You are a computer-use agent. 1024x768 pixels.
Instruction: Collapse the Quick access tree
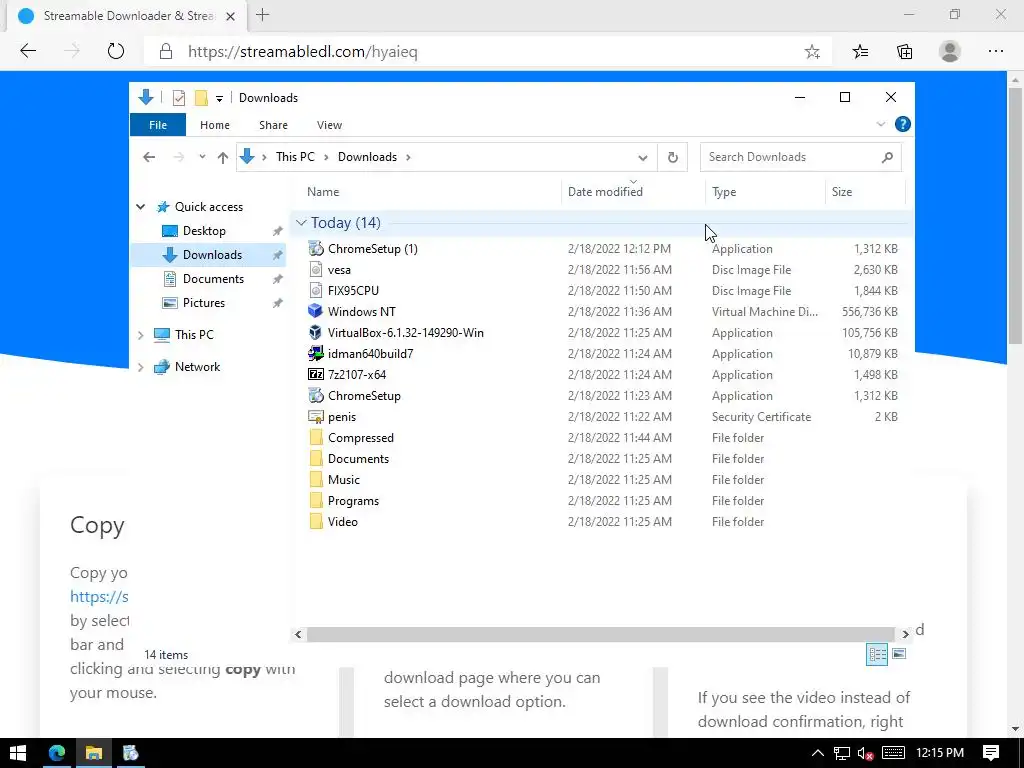[x=140, y=207]
